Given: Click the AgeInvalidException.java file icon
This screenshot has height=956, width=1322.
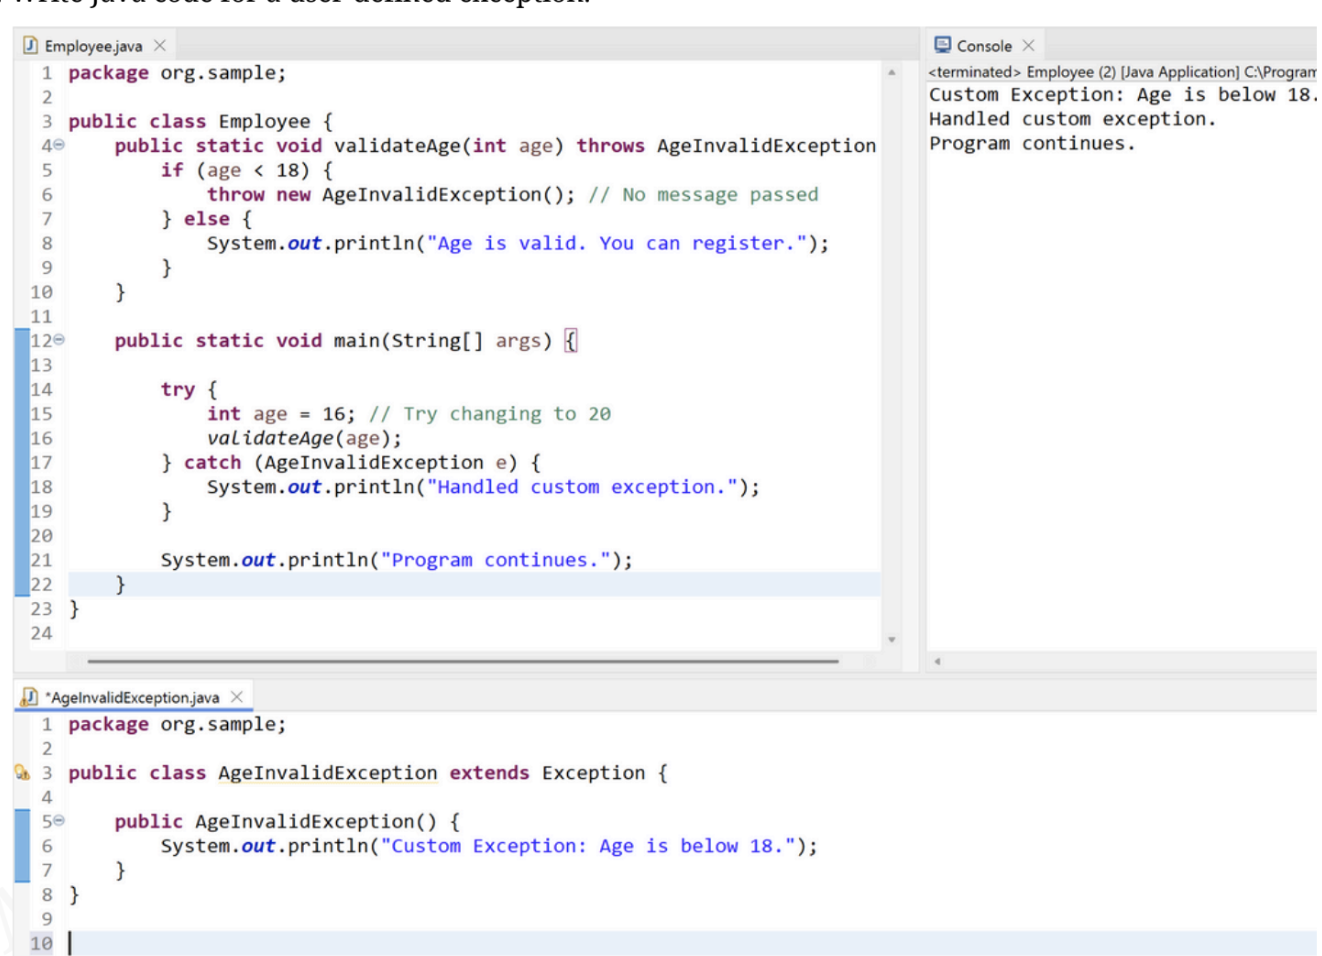Looking at the screenshot, I should click(x=31, y=697).
